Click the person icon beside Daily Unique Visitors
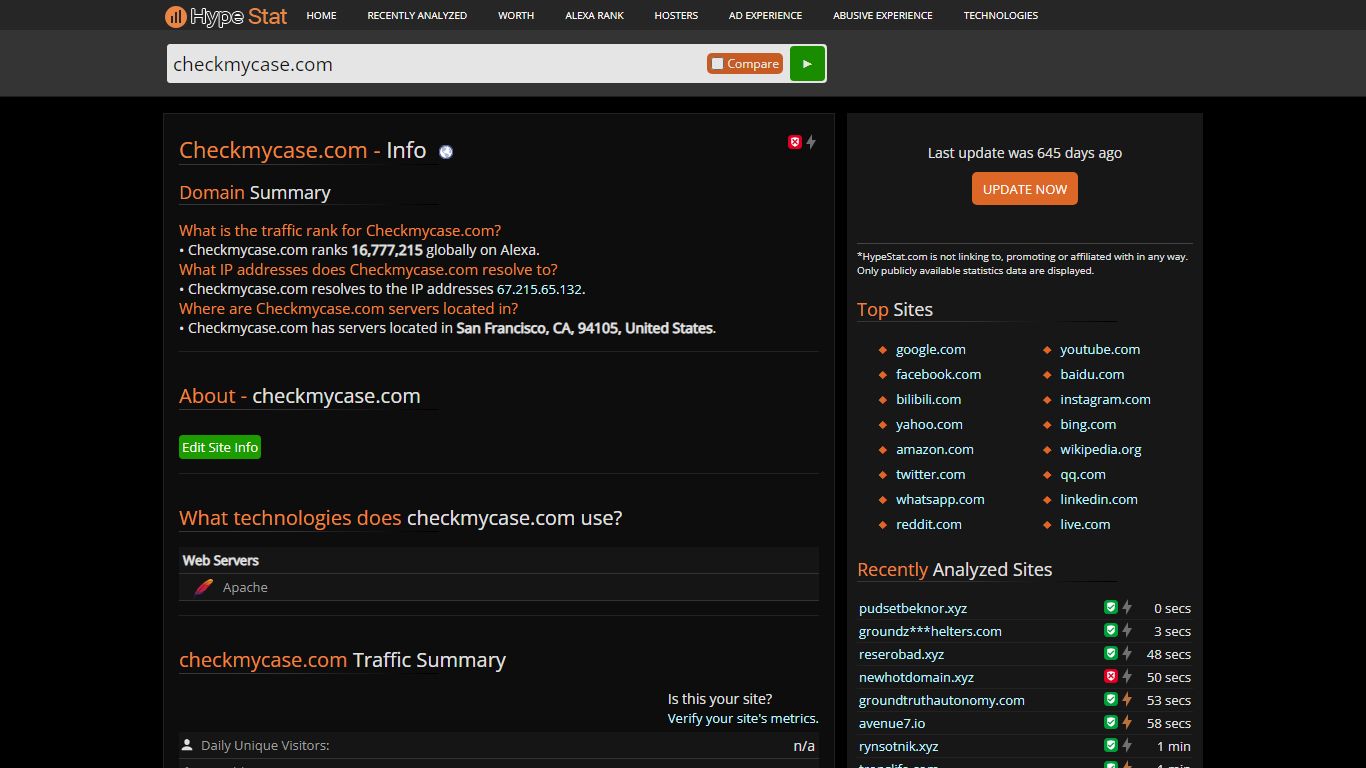 pyautogui.click(x=187, y=745)
